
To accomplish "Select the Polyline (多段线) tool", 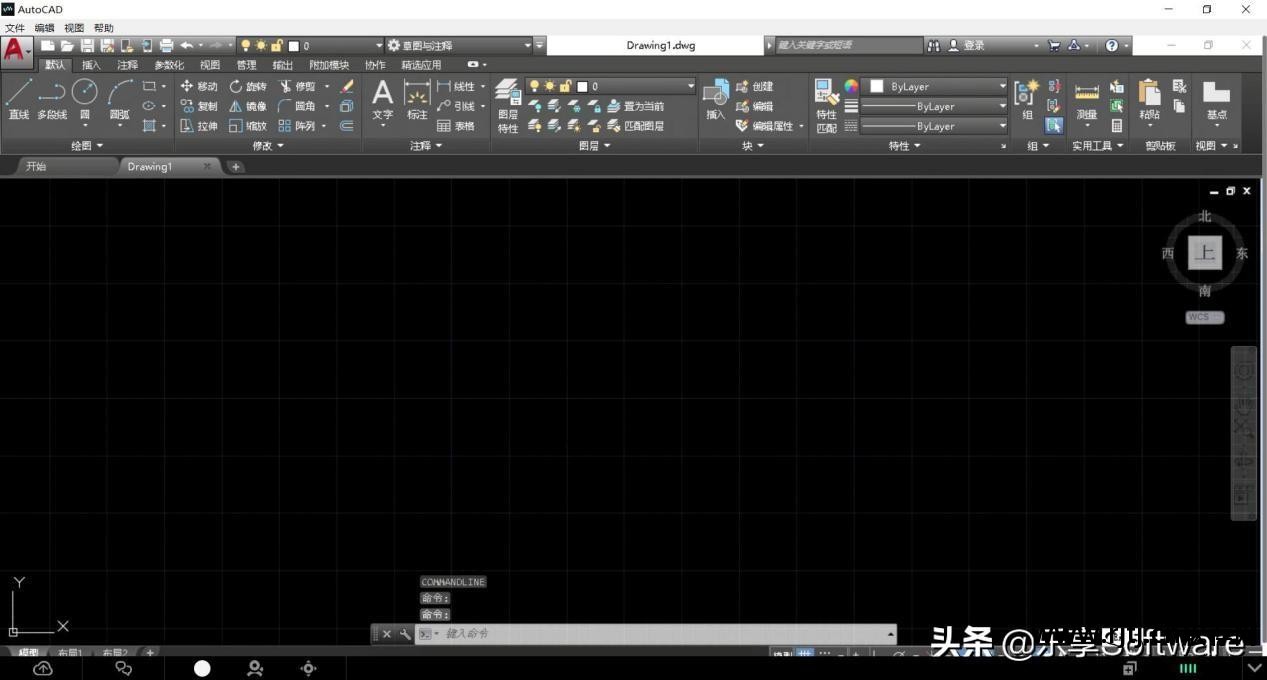I will point(52,100).
